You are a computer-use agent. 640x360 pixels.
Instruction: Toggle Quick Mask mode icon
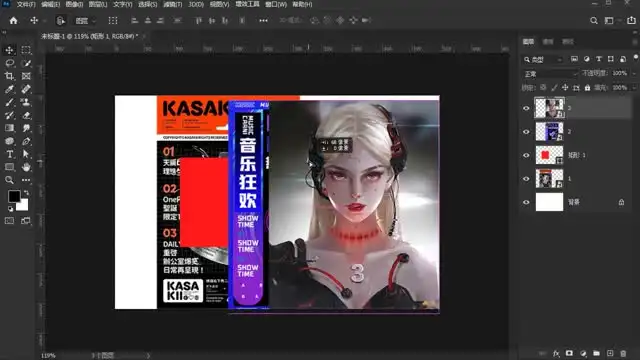(9, 221)
